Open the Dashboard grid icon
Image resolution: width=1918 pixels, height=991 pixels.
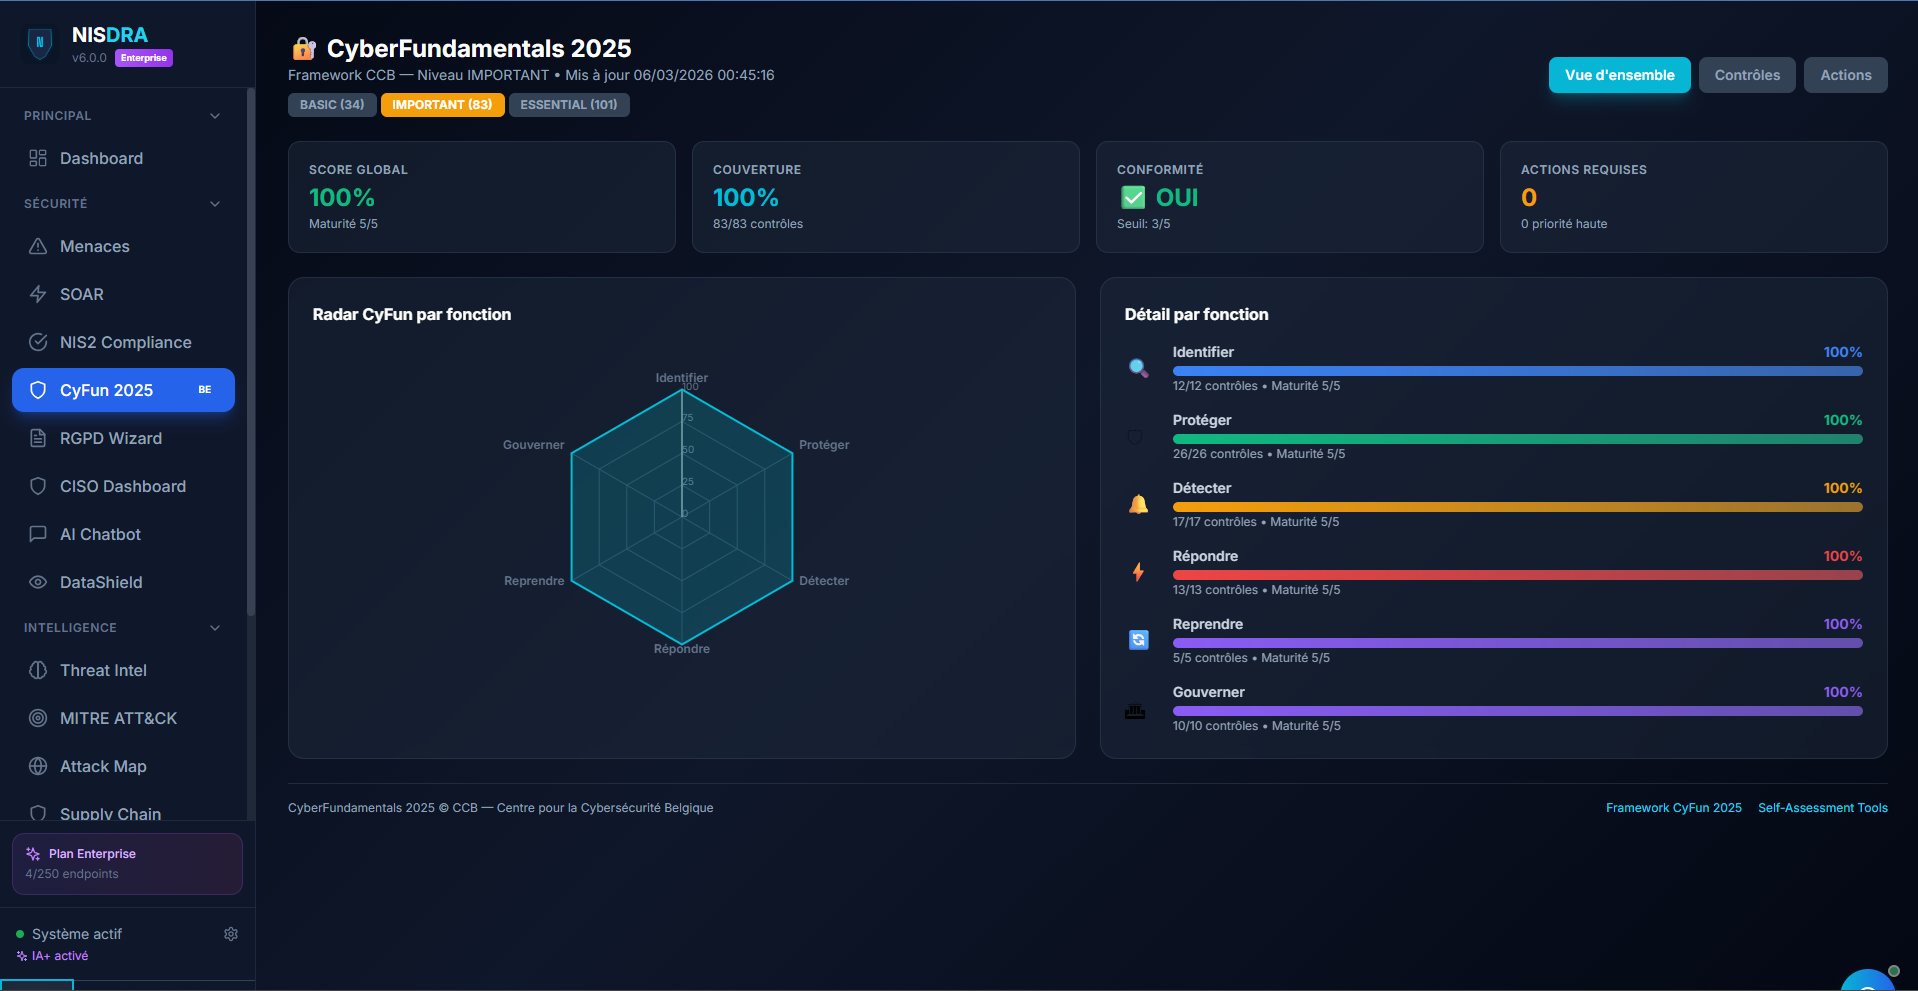pos(38,158)
